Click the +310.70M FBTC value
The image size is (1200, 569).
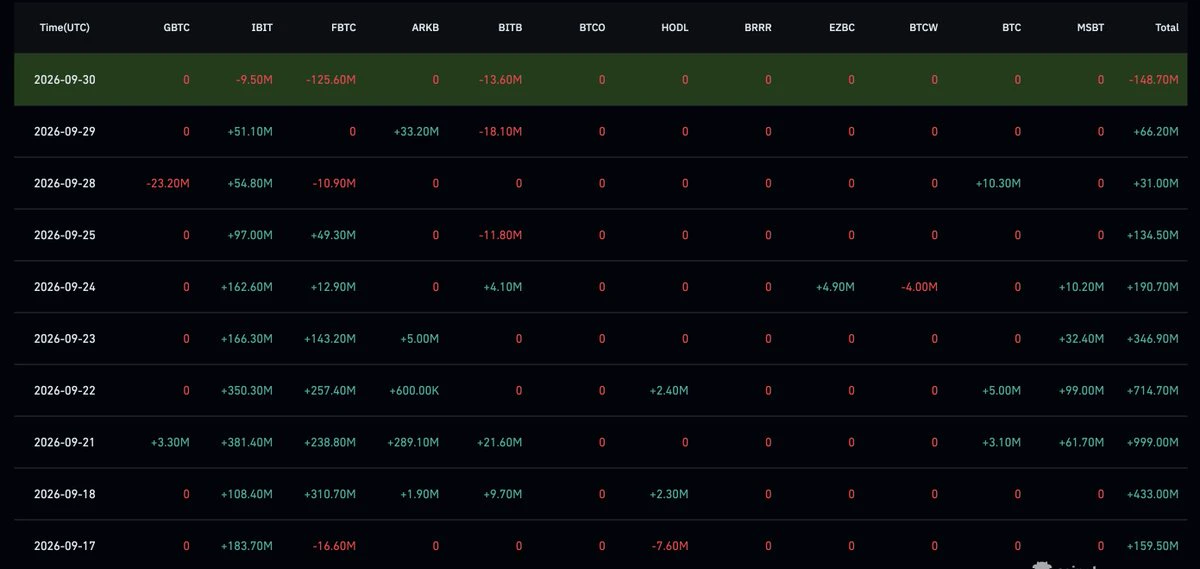pyautogui.click(x=331, y=494)
